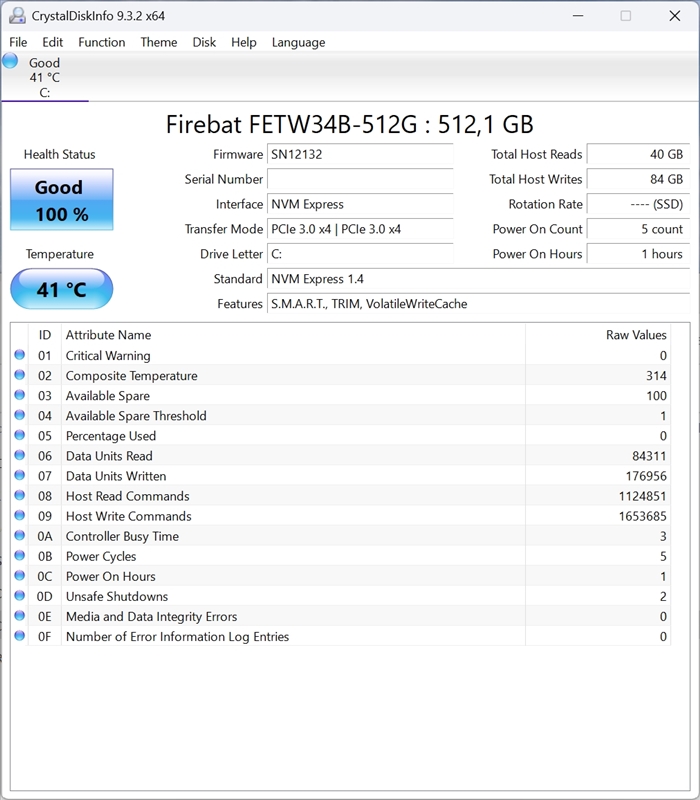The width and height of the screenshot is (700, 800).
Task: Open the Theme menu
Action: (158, 42)
